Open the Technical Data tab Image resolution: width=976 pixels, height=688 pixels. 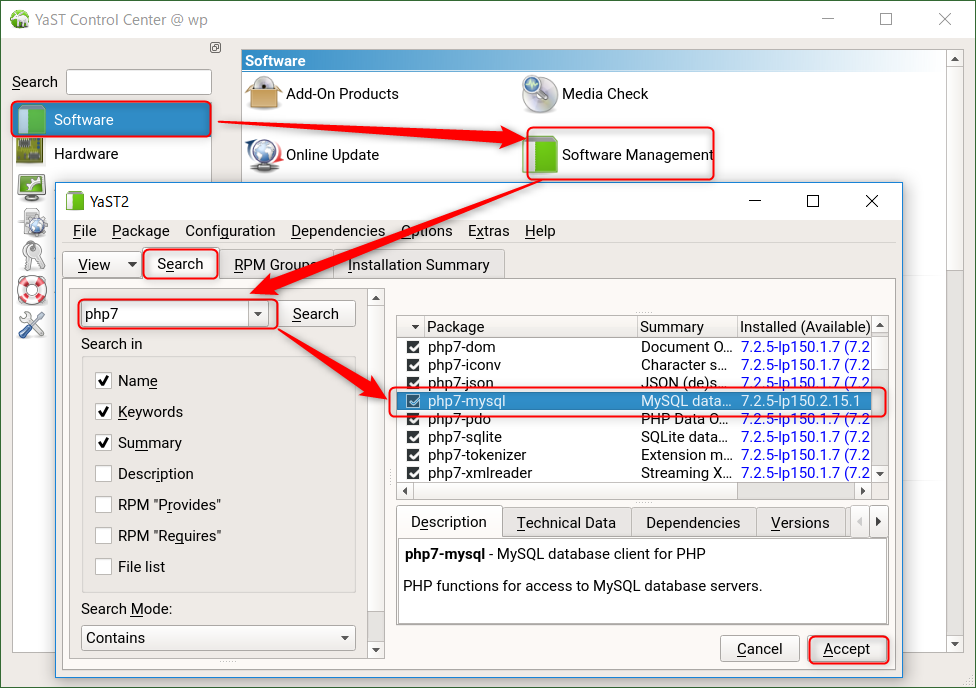coord(566,522)
